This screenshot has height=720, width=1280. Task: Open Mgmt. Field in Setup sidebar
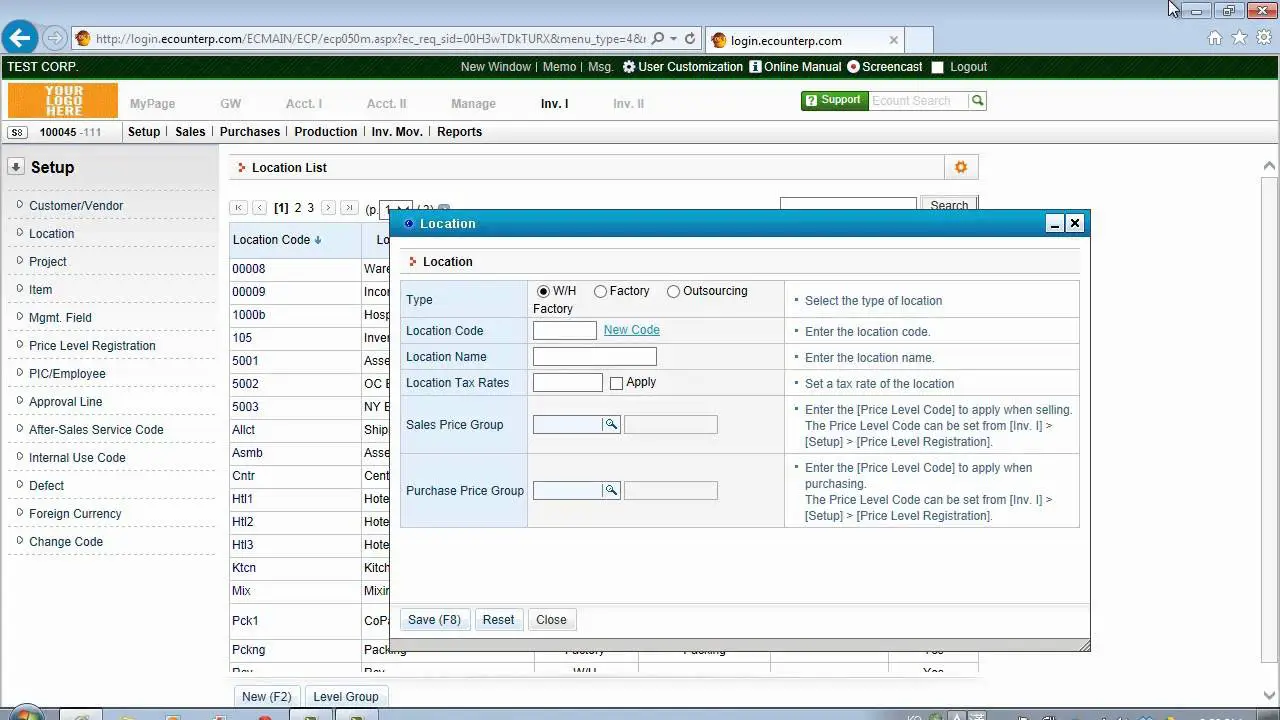pyautogui.click(x=60, y=318)
